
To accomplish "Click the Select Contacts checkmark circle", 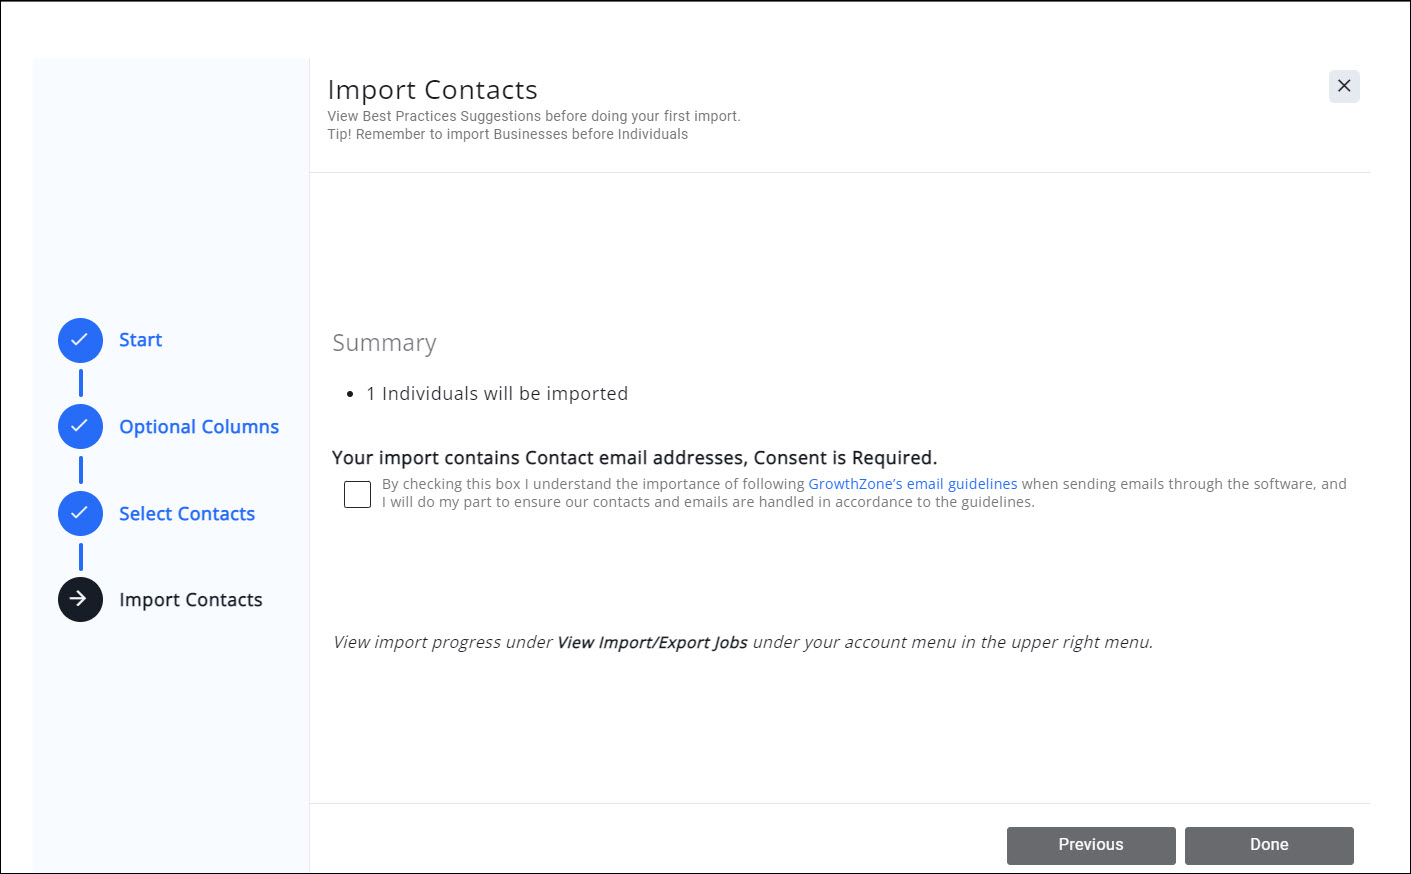I will pos(80,514).
